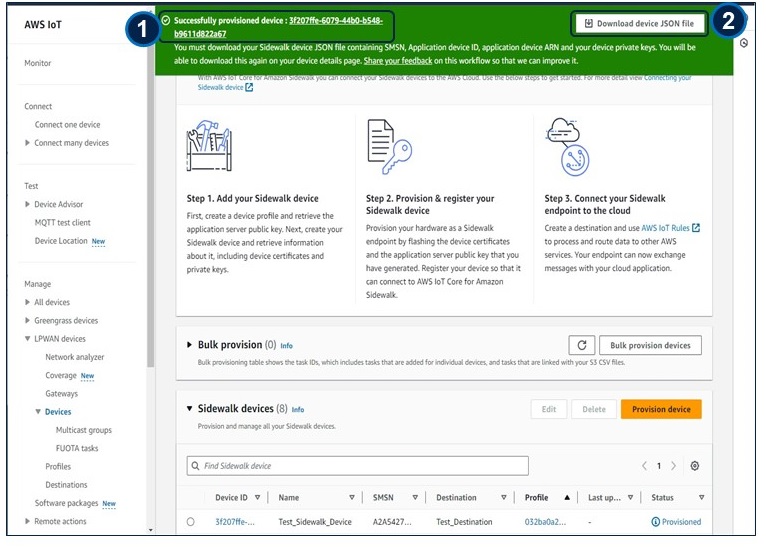The image size is (766, 547).
Task: Collapse the Devices item in sidebar
Action: tap(38, 412)
